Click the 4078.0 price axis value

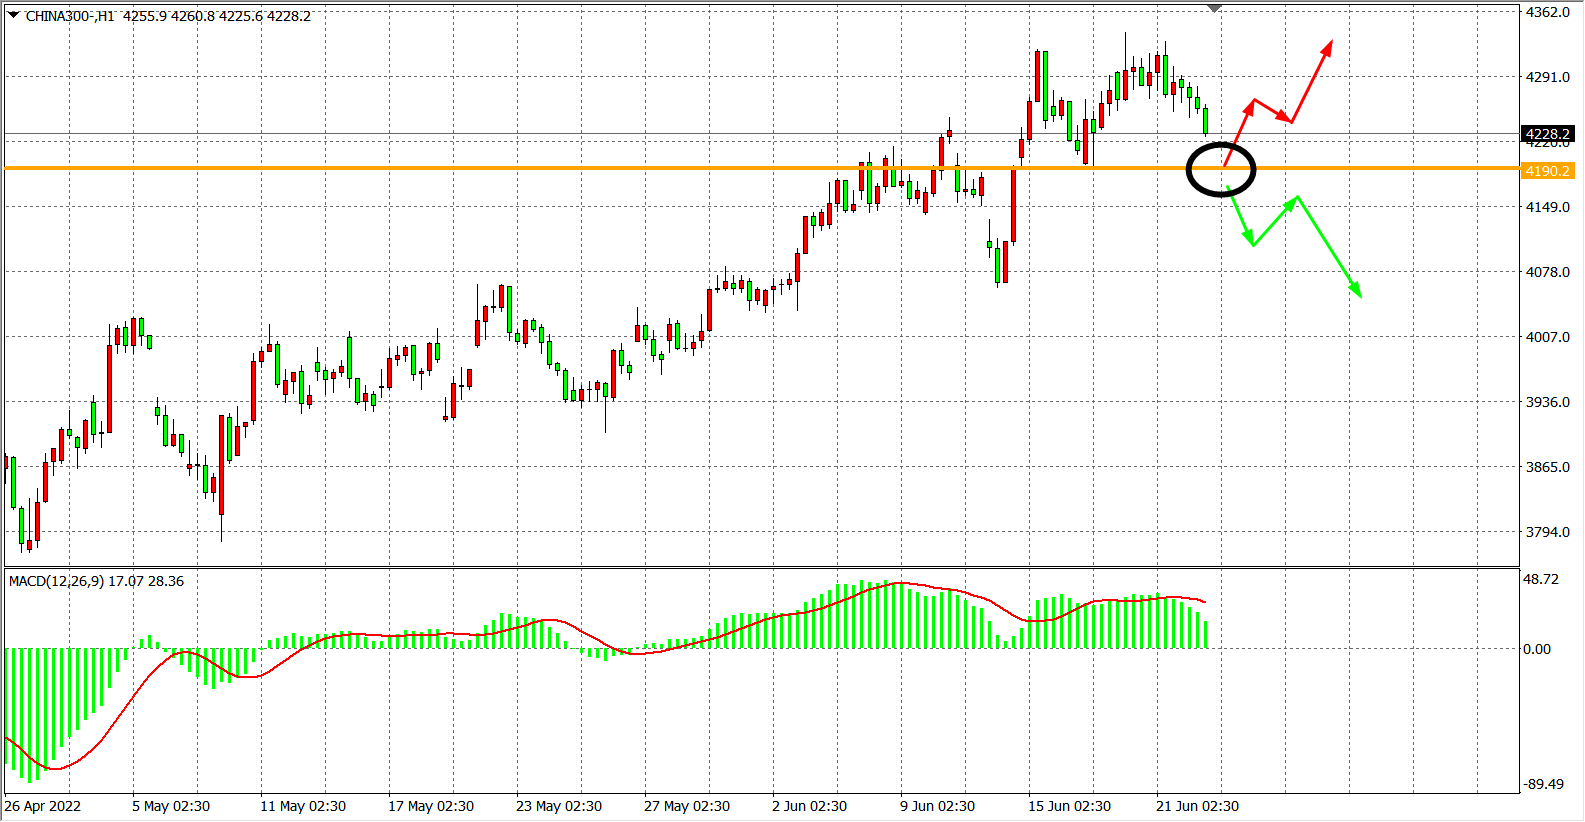pos(1547,272)
